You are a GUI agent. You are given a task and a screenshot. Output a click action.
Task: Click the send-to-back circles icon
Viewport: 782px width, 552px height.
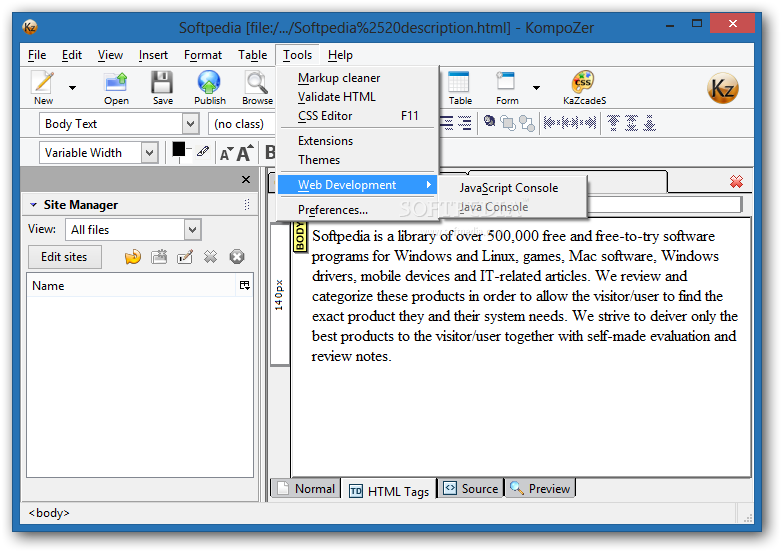(527, 123)
